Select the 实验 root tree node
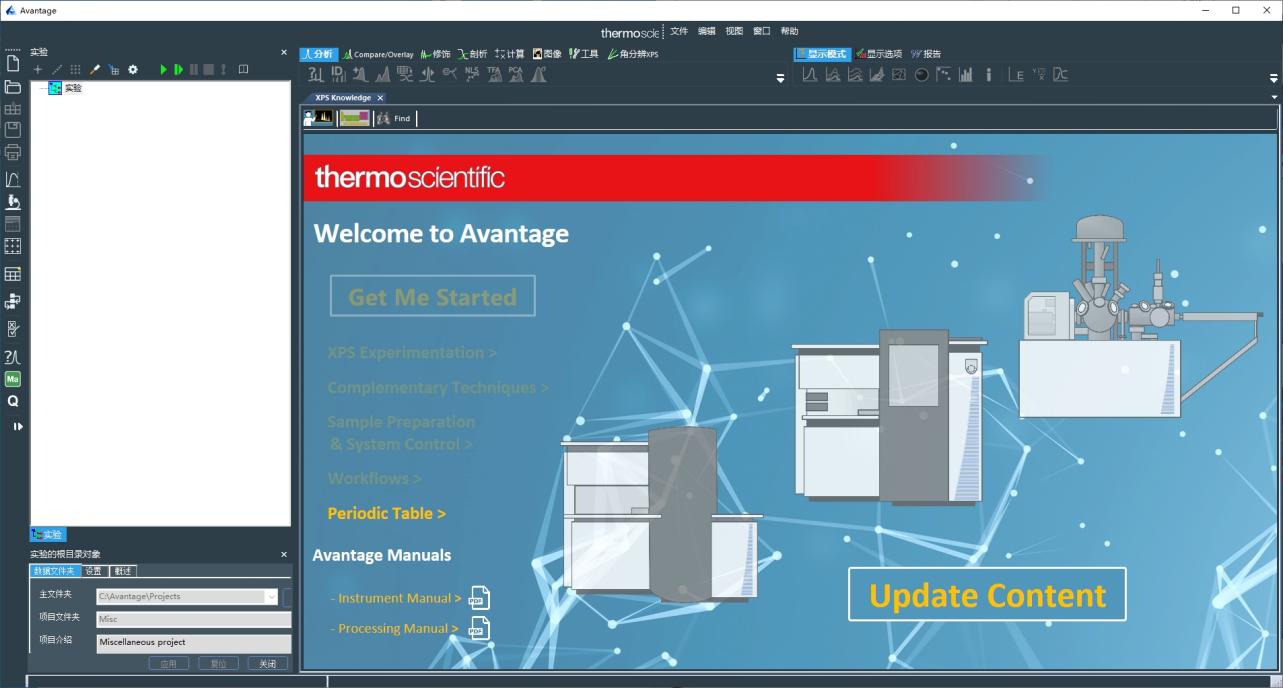Screen dimensions: 1283x688 [x=72, y=88]
